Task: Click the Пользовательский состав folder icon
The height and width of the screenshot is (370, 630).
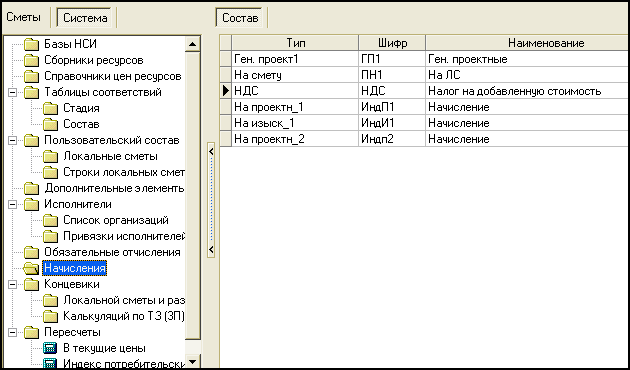Action: click(x=31, y=141)
